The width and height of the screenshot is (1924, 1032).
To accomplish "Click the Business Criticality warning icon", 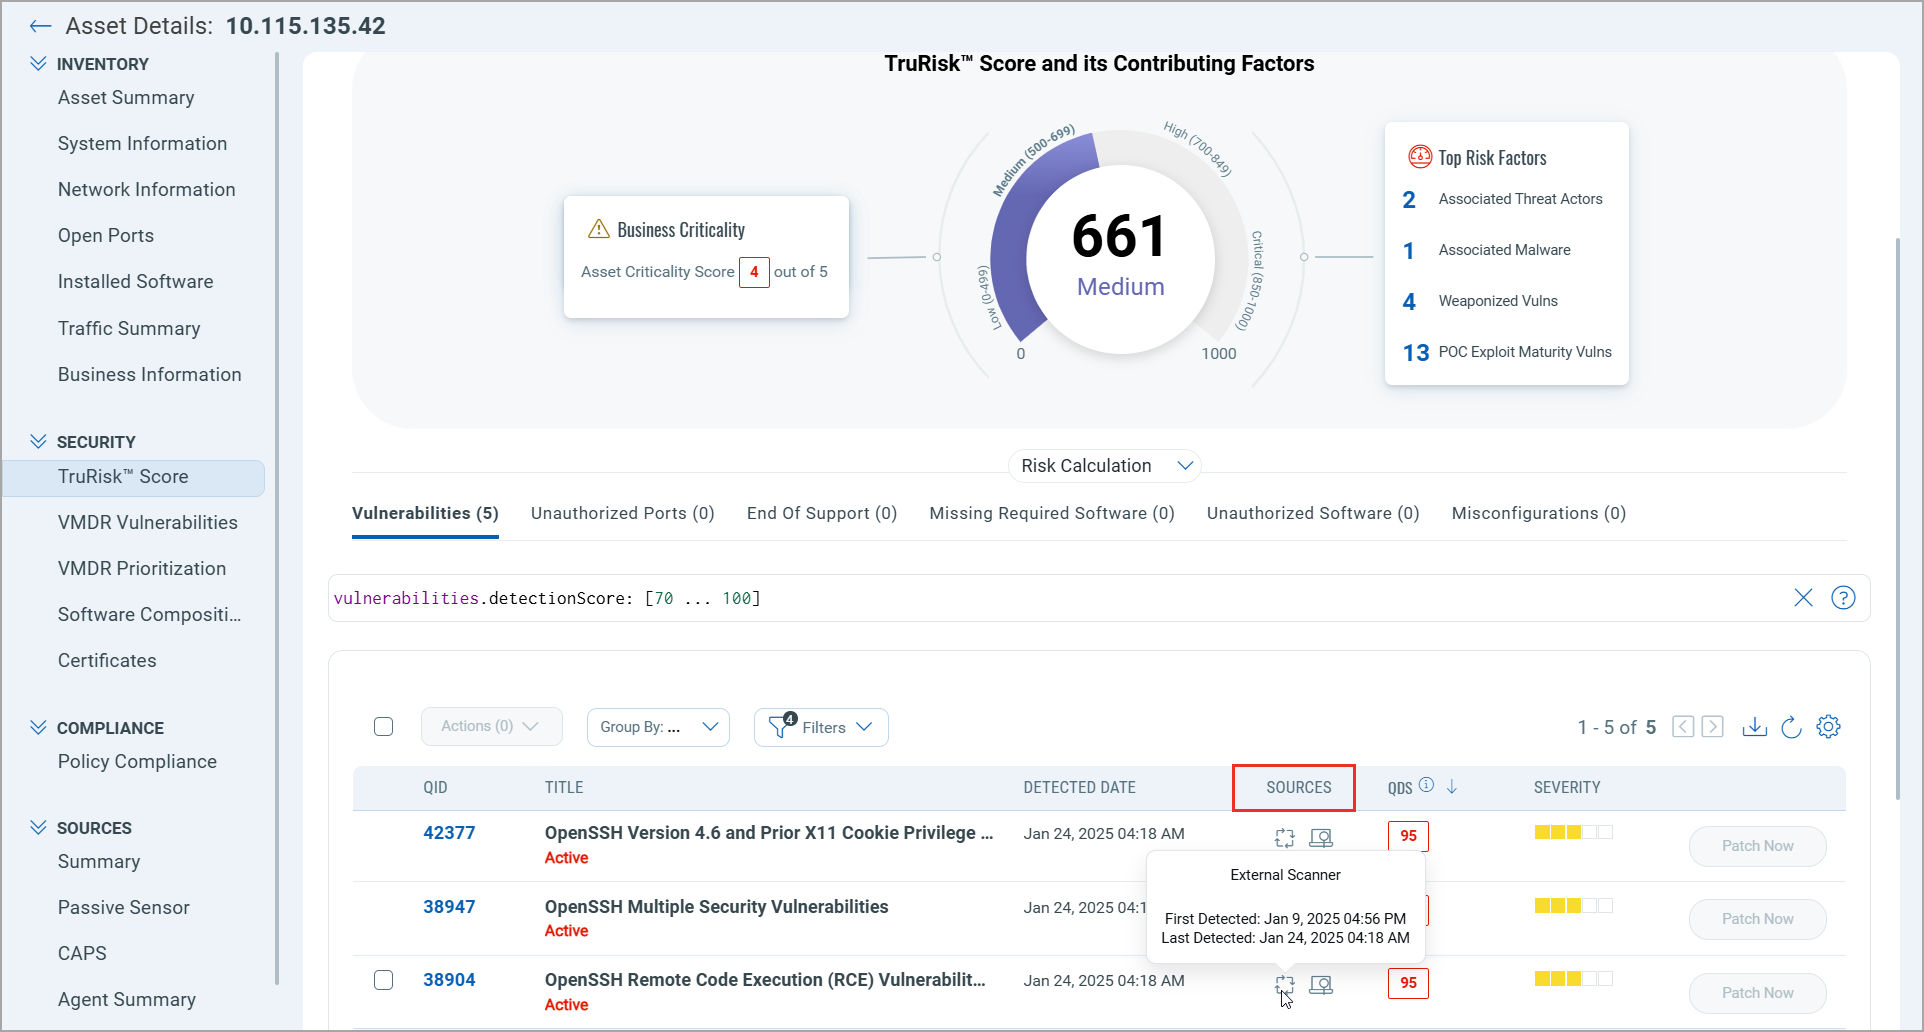I will coord(599,229).
